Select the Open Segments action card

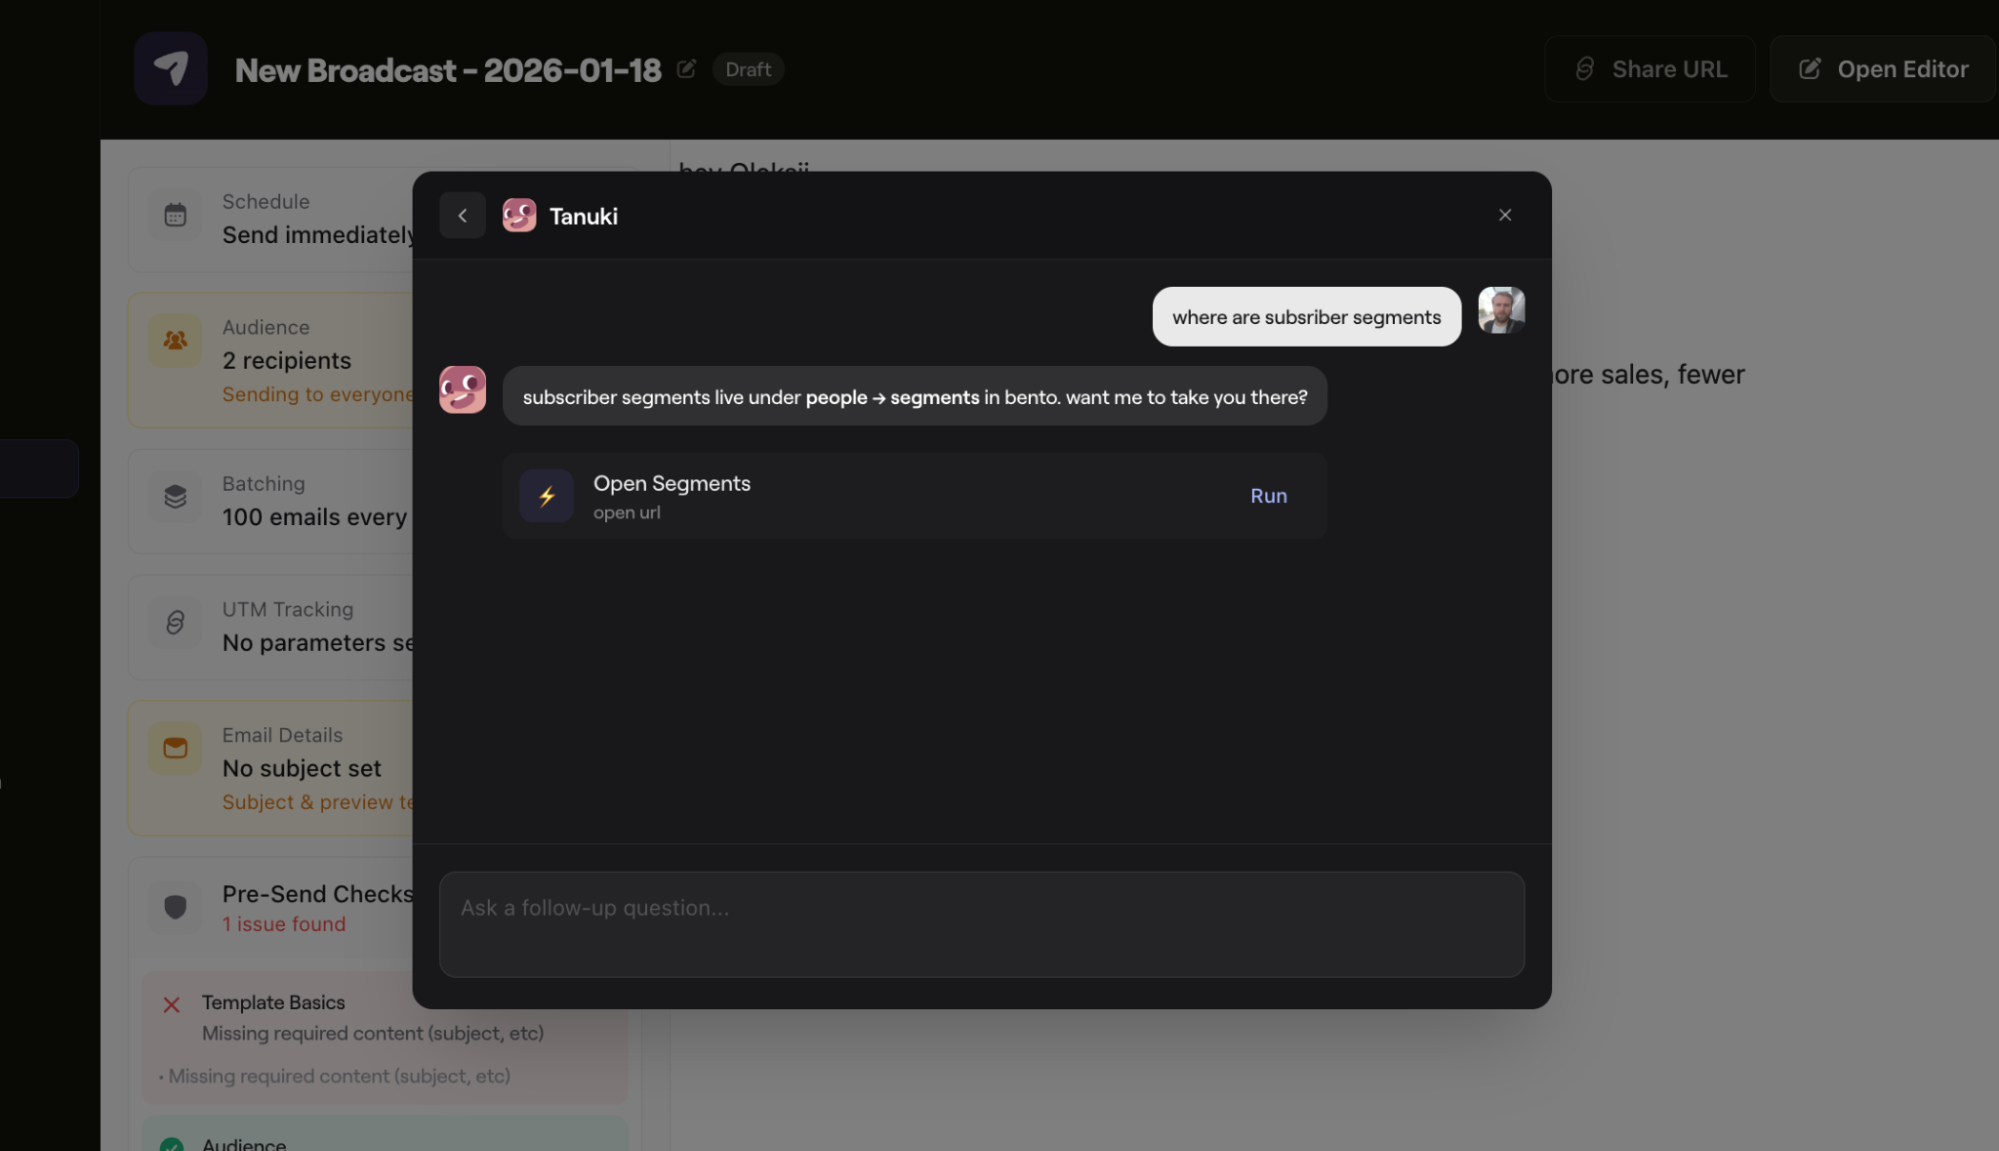pos(914,496)
